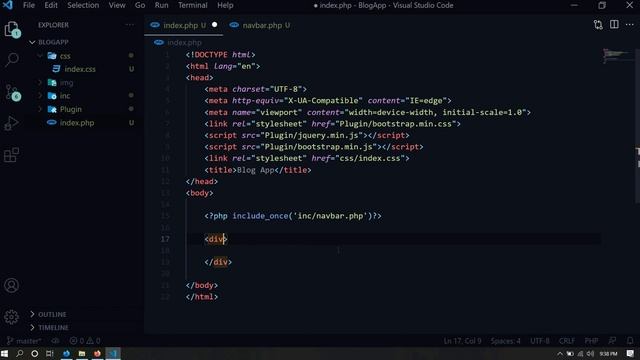Open the Run and Debug view

tap(11, 123)
